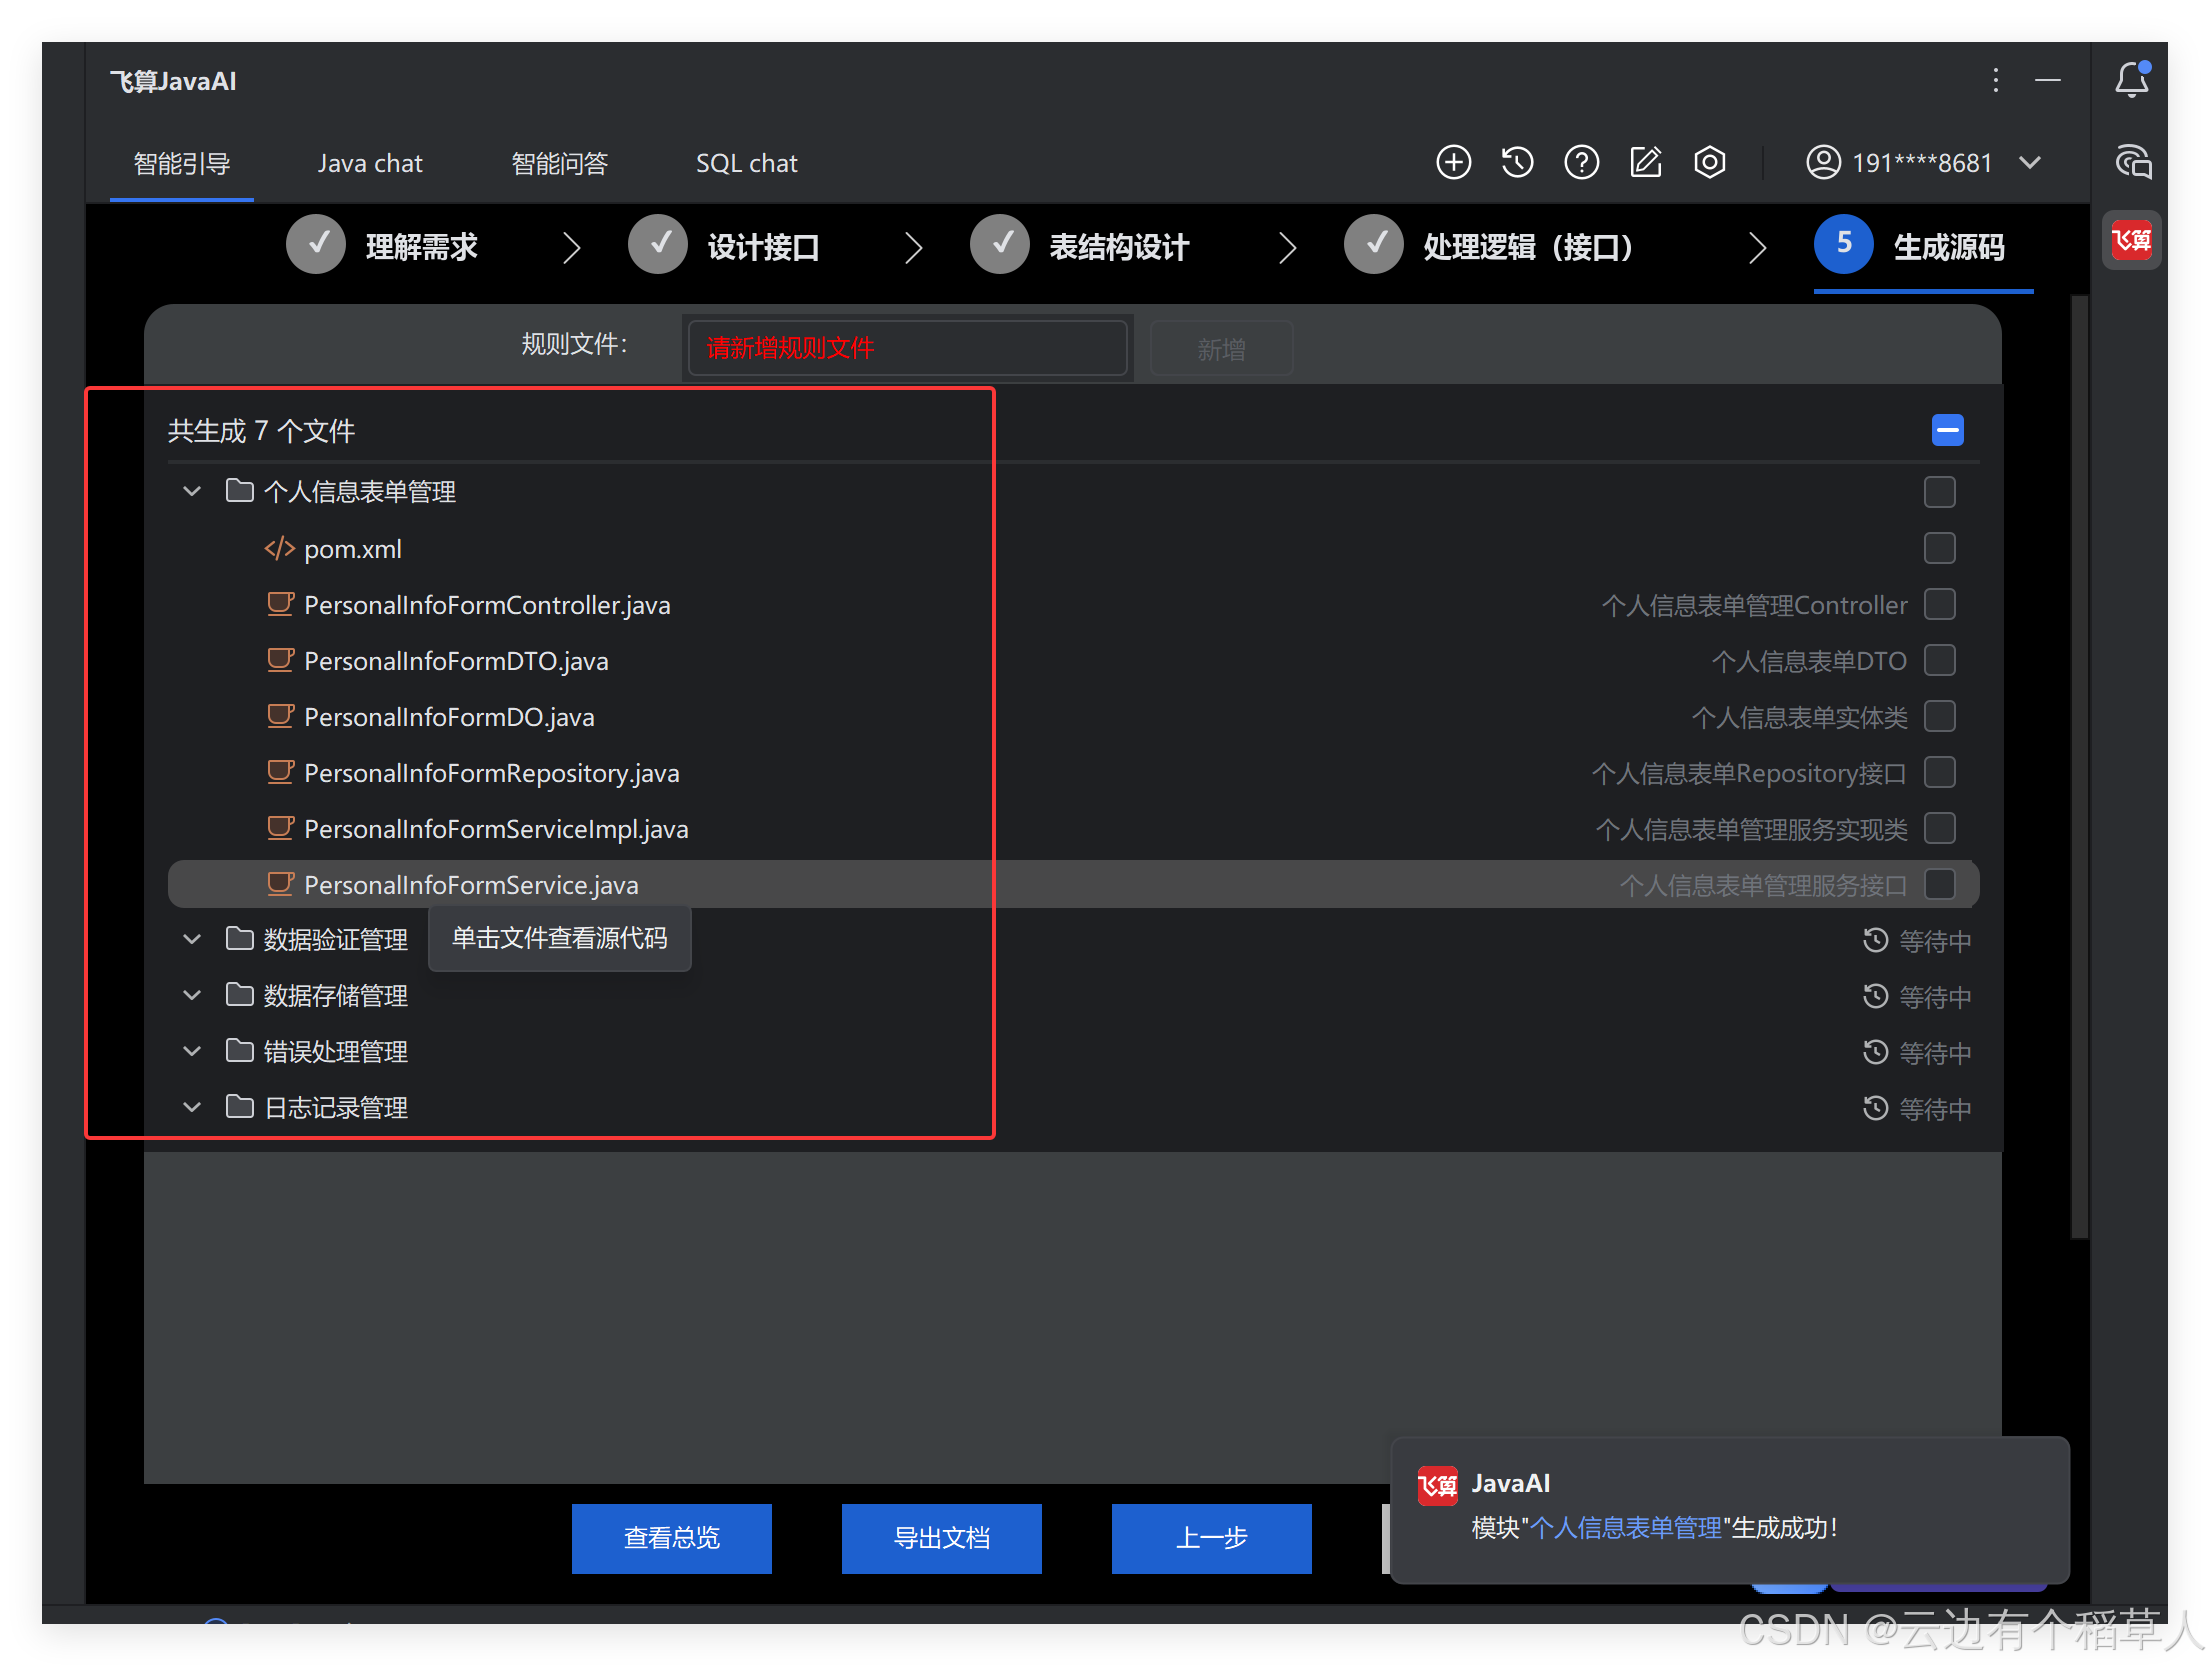
Task: Click the red Feisuan sidebar icon
Action: 2131,240
